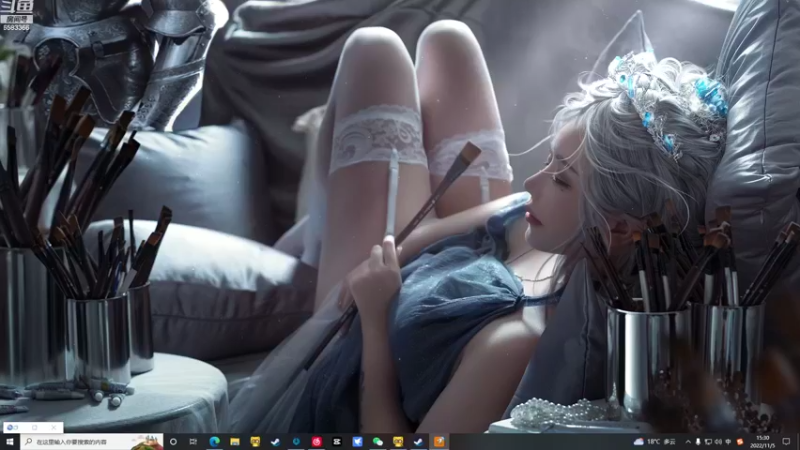Open the red round app icon on taskbar
Image resolution: width=800 pixels, height=450 pixels.
click(316, 442)
